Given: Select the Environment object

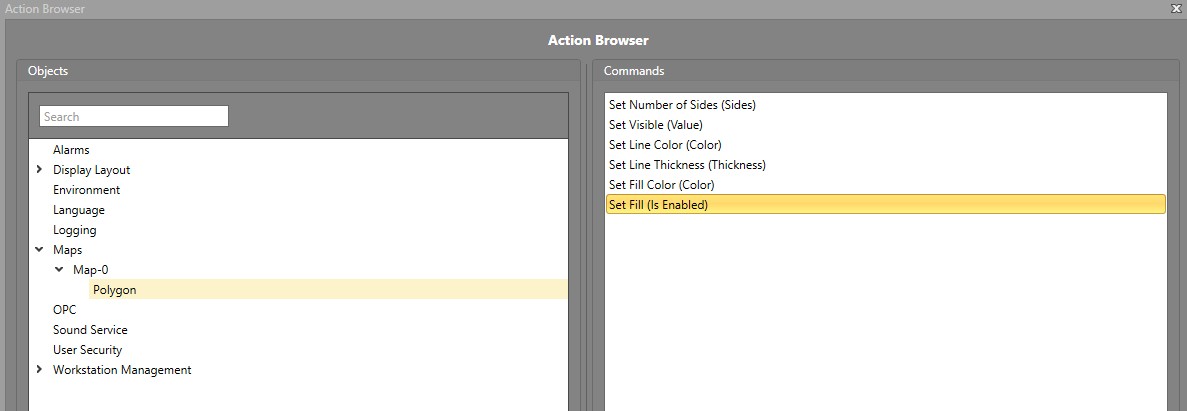Looking at the screenshot, I should 86,190.
